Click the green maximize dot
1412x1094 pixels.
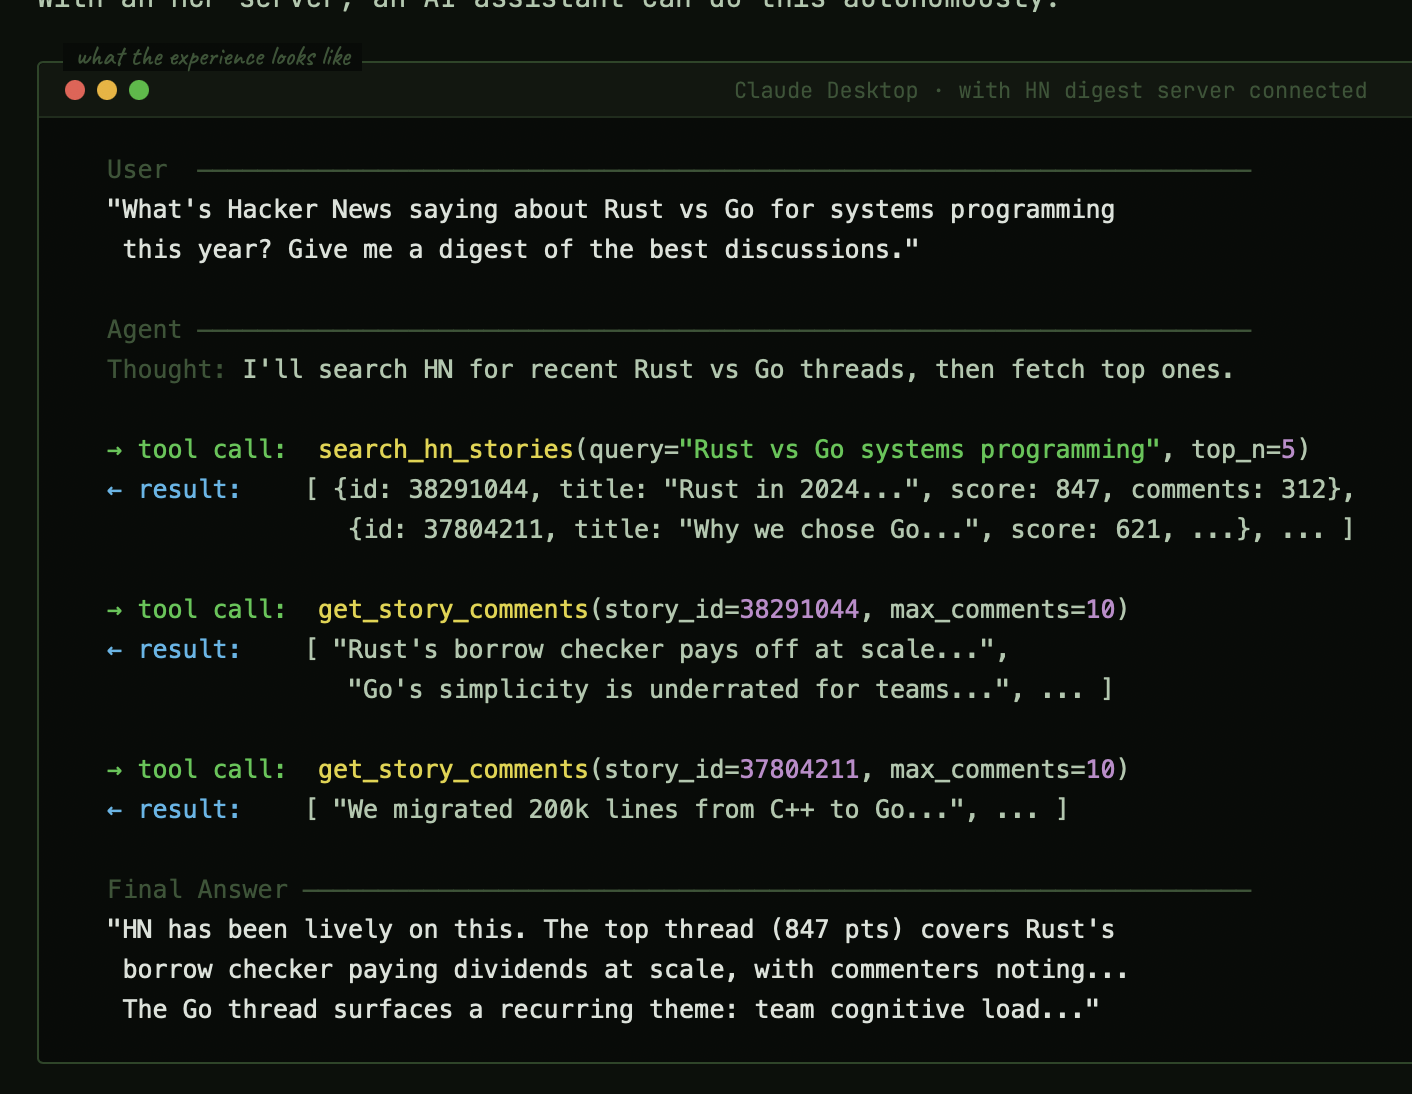tap(139, 90)
